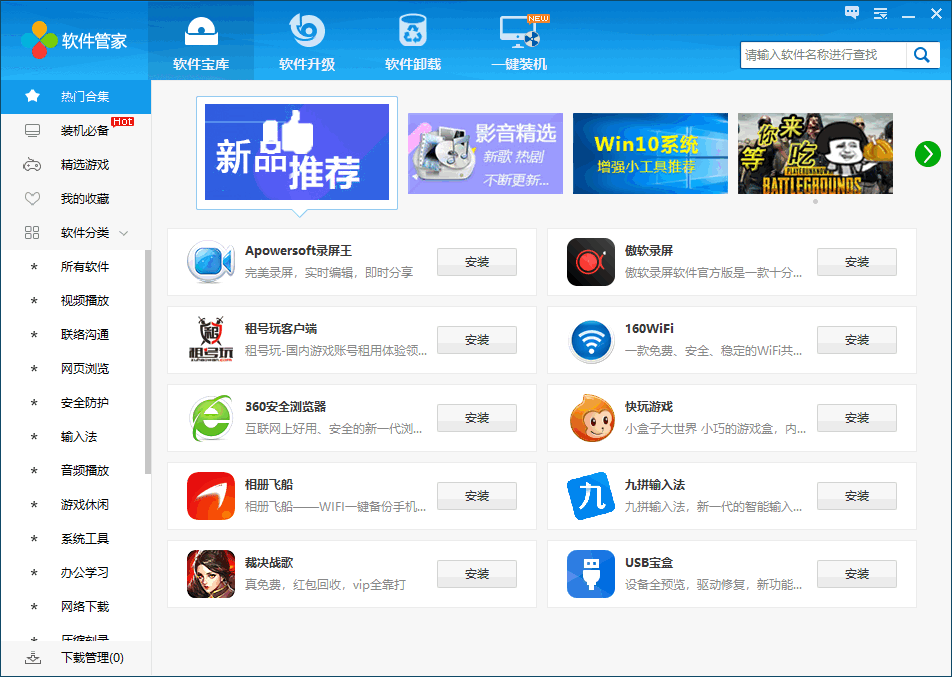Viewport: 952px width, 677px height.
Task: Open the Battlegrounds game banner
Action: (815, 154)
